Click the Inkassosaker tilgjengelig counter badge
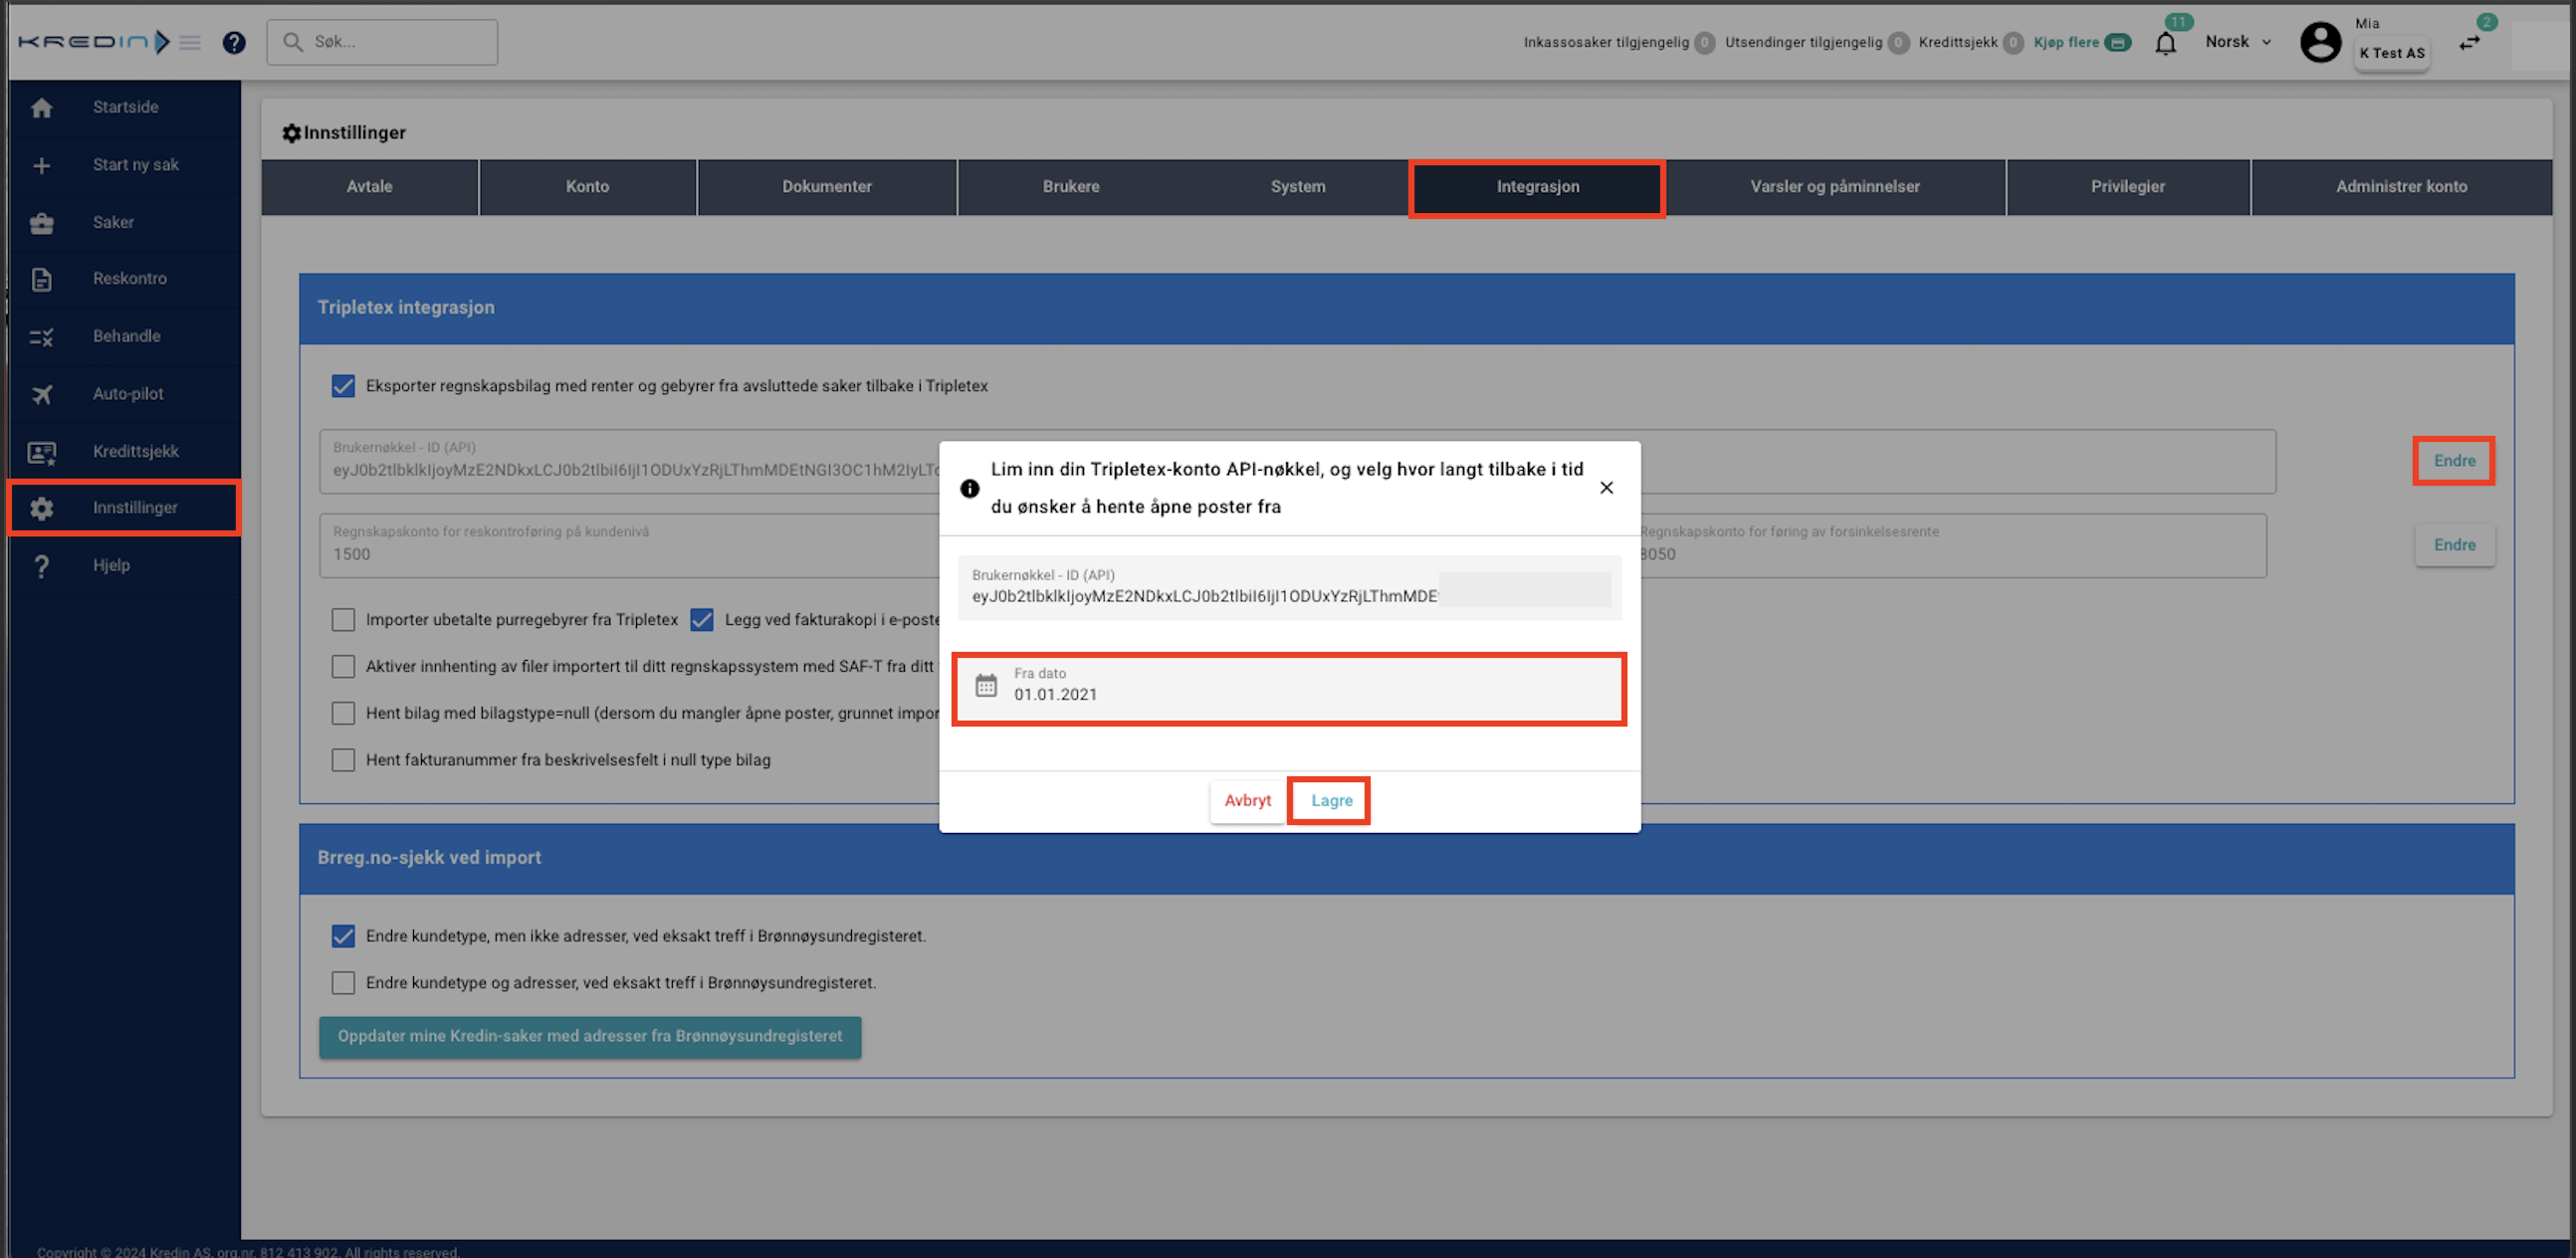 pos(1705,42)
